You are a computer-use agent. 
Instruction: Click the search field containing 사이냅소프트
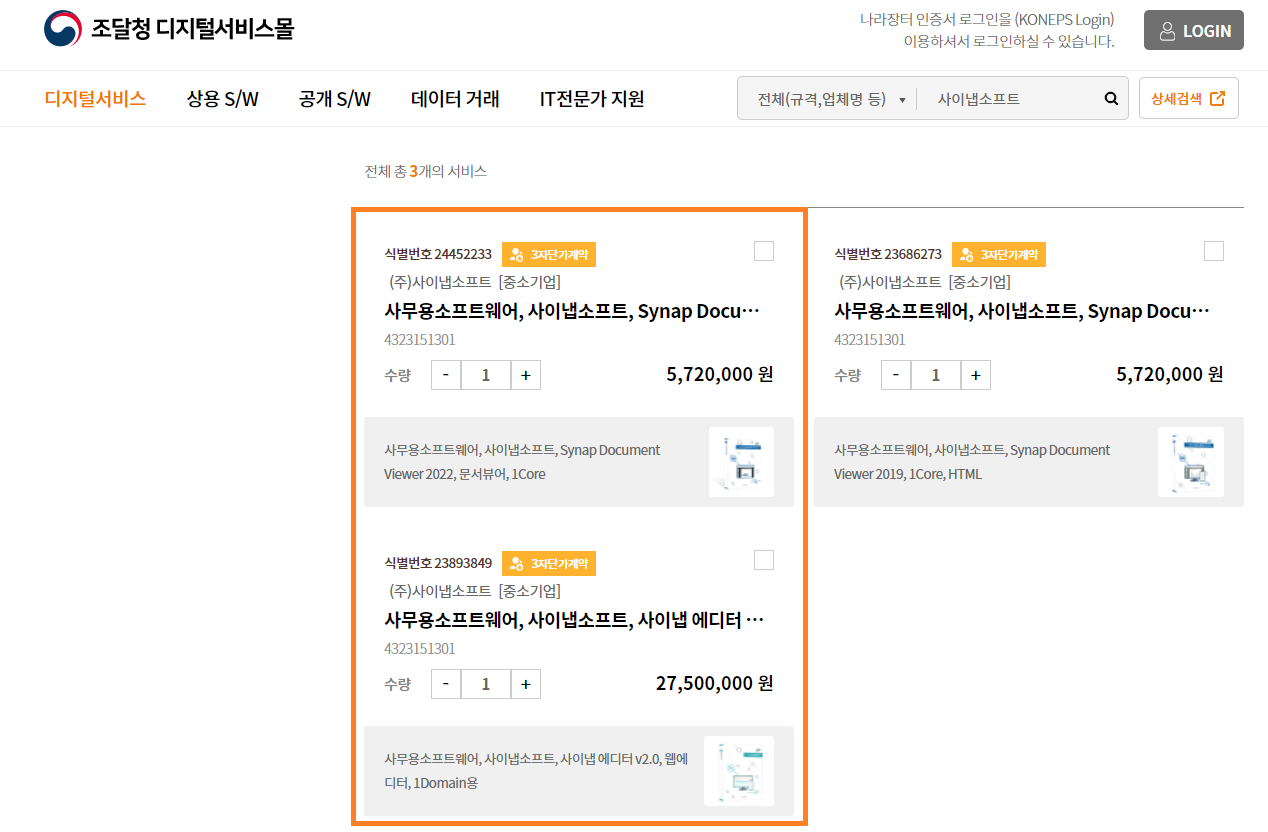click(x=1008, y=99)
